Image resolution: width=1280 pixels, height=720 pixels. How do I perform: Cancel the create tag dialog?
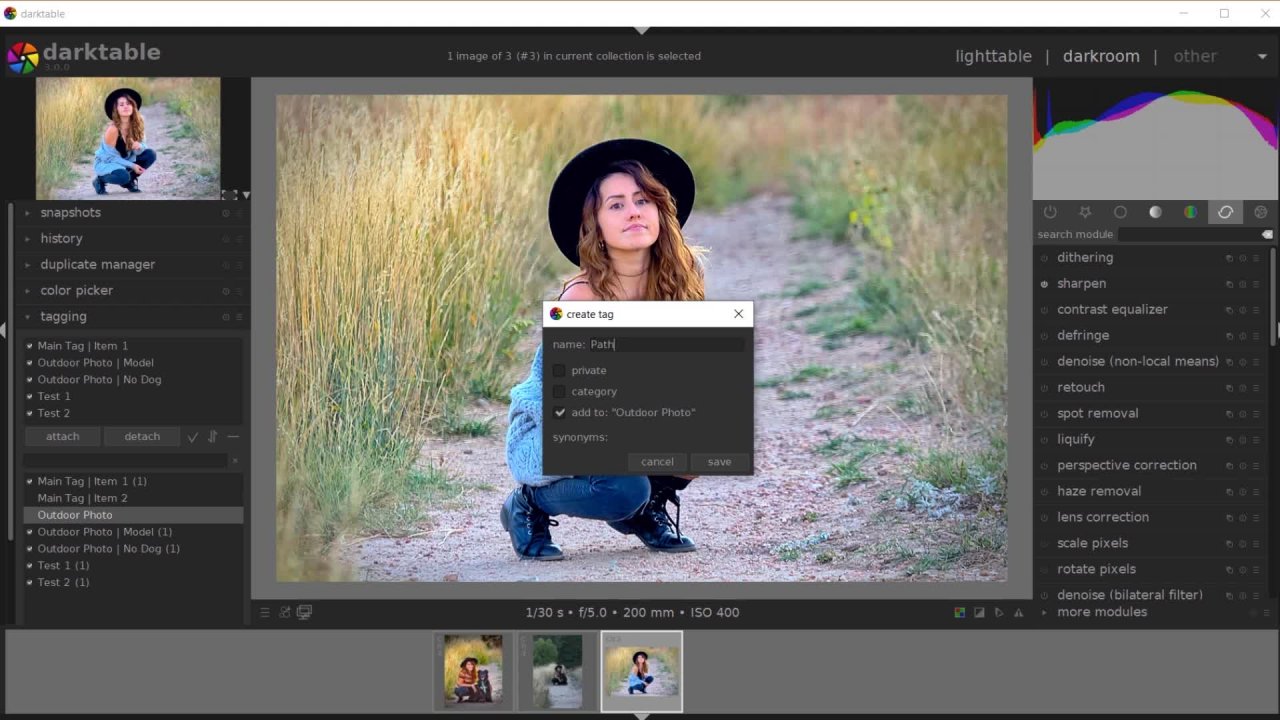click(657, 462)
